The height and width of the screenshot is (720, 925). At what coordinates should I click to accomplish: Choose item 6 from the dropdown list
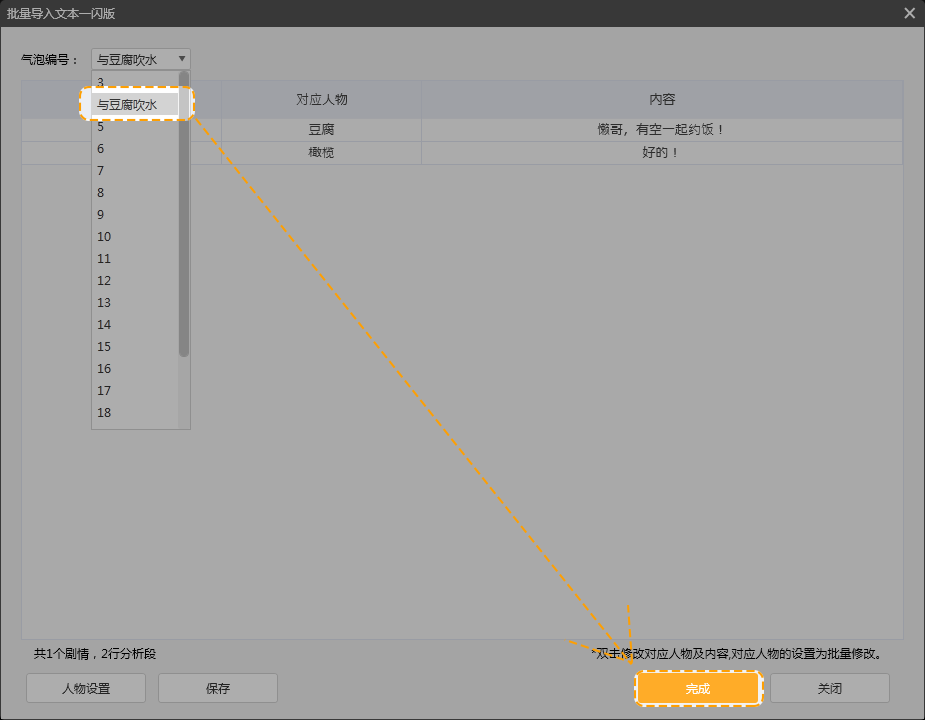click(x=101, y=149)
